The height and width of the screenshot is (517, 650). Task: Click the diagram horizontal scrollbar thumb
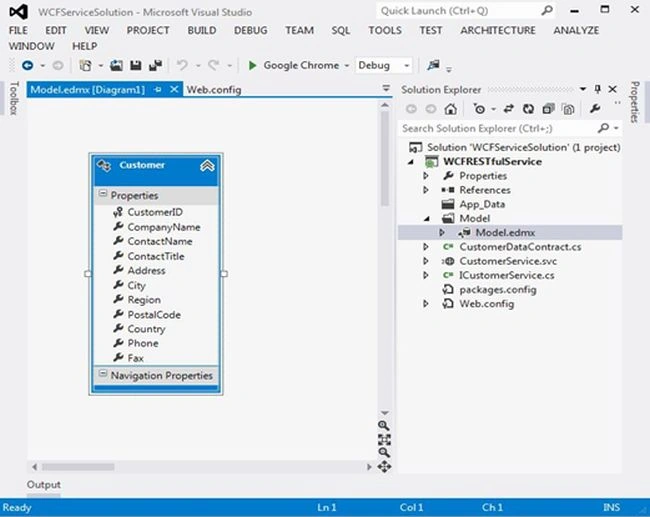pyautogui.click(x=78, y=467)
